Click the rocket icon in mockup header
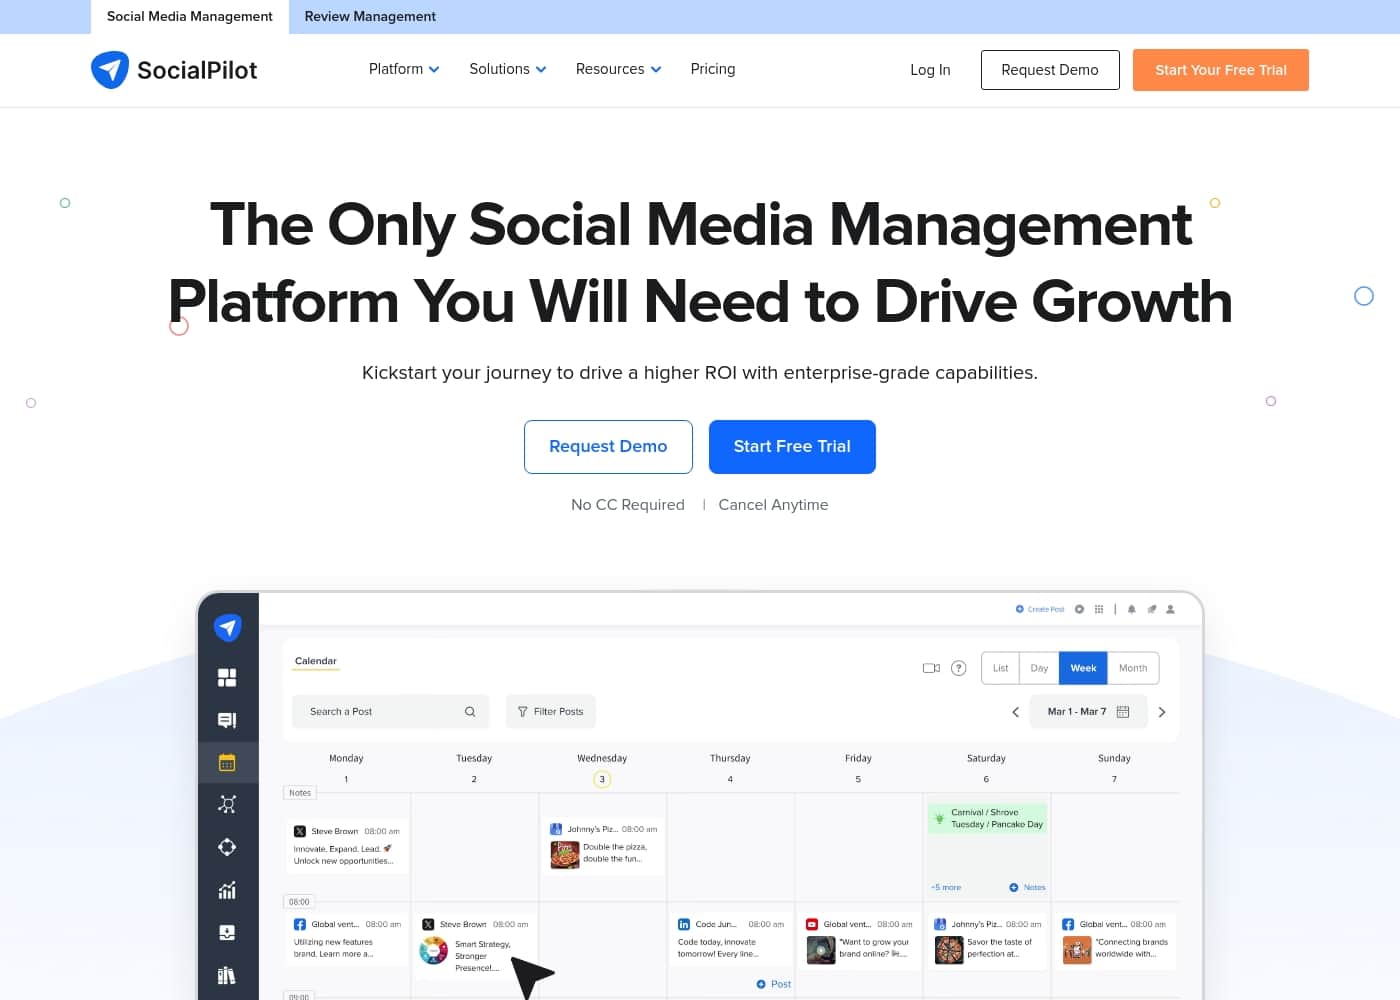Viewport: 1400px width, 1000px height. [1151, 609]
